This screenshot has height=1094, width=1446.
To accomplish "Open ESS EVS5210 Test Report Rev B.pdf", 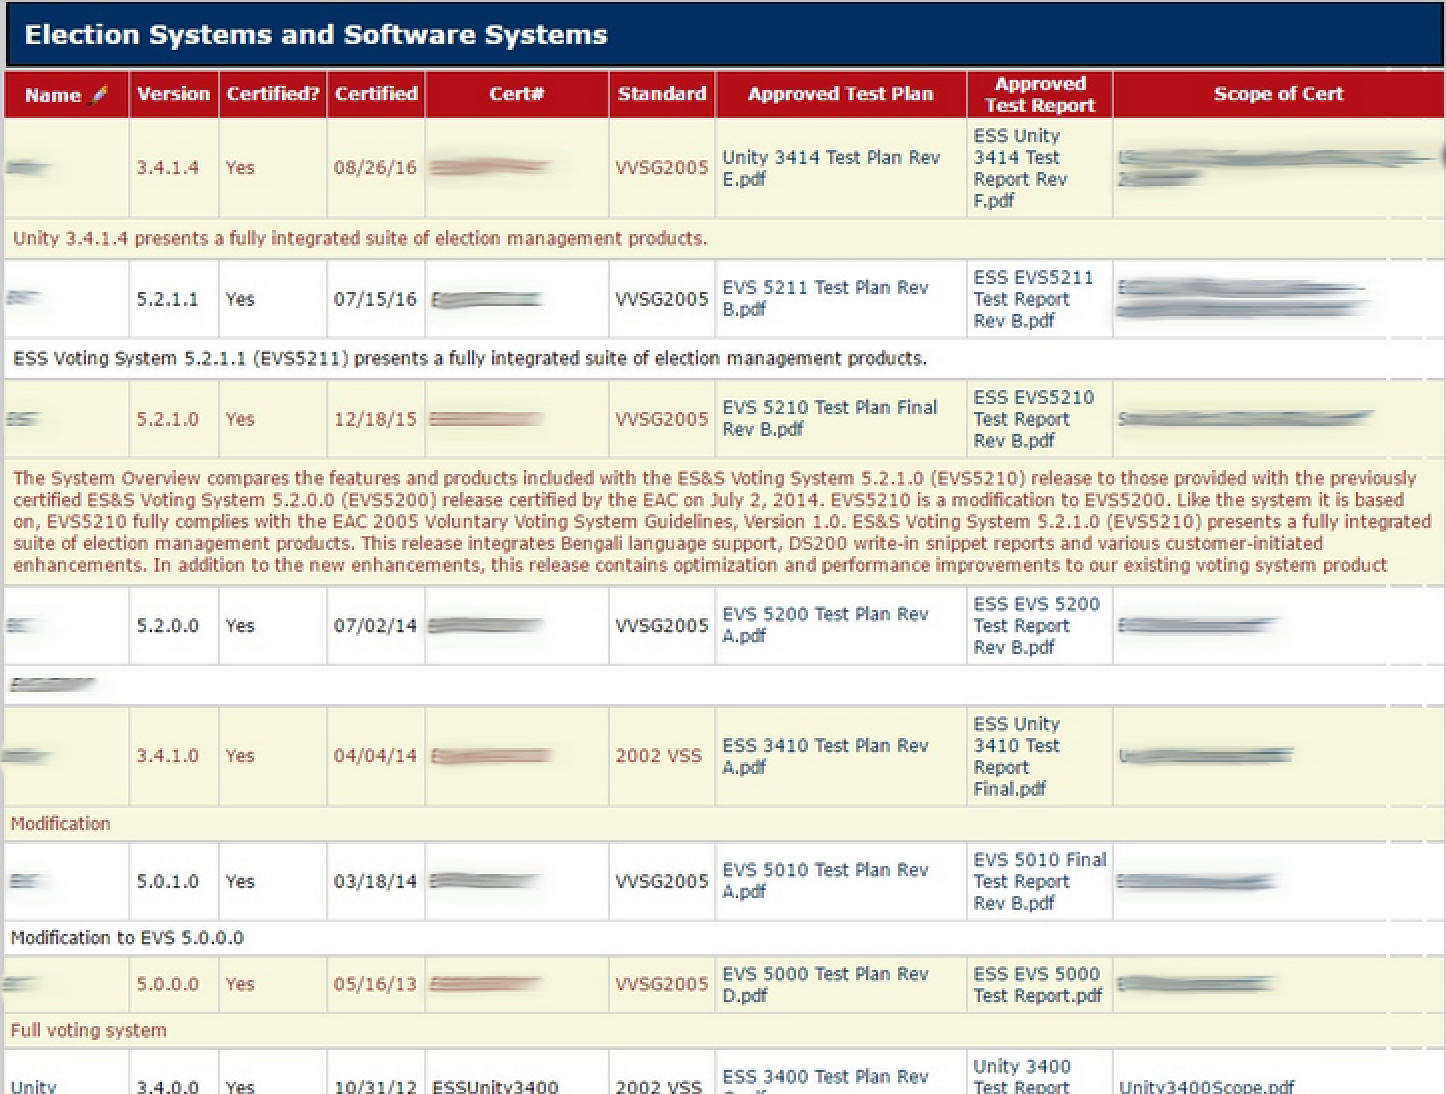I will coord(1033,419).
